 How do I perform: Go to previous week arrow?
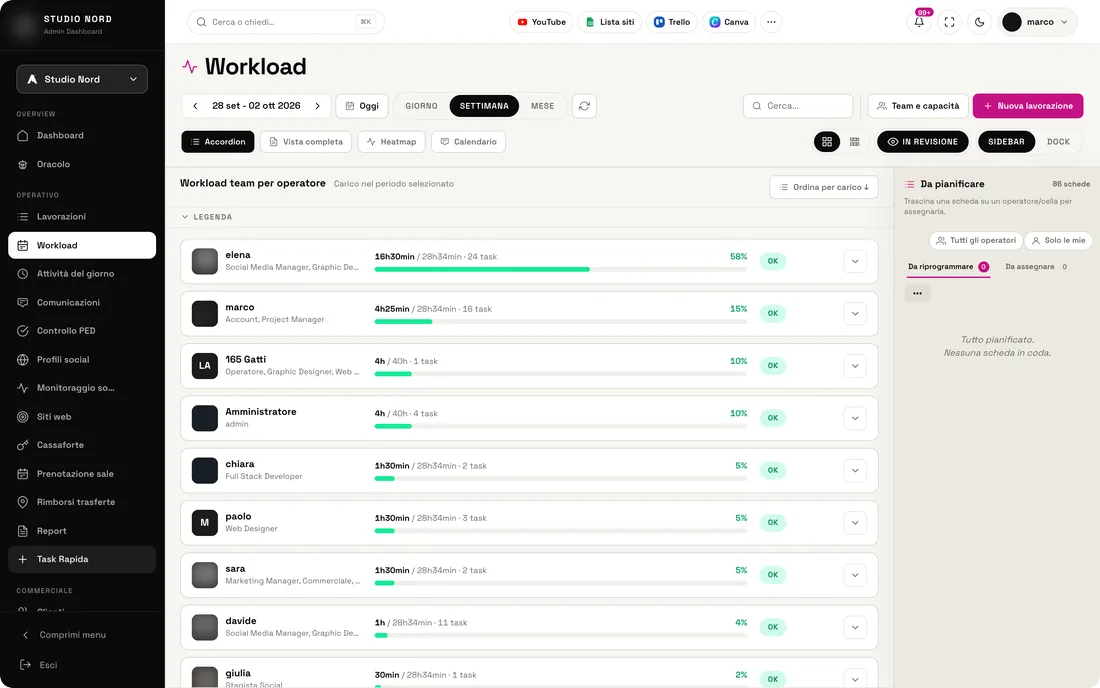(195, 106)
